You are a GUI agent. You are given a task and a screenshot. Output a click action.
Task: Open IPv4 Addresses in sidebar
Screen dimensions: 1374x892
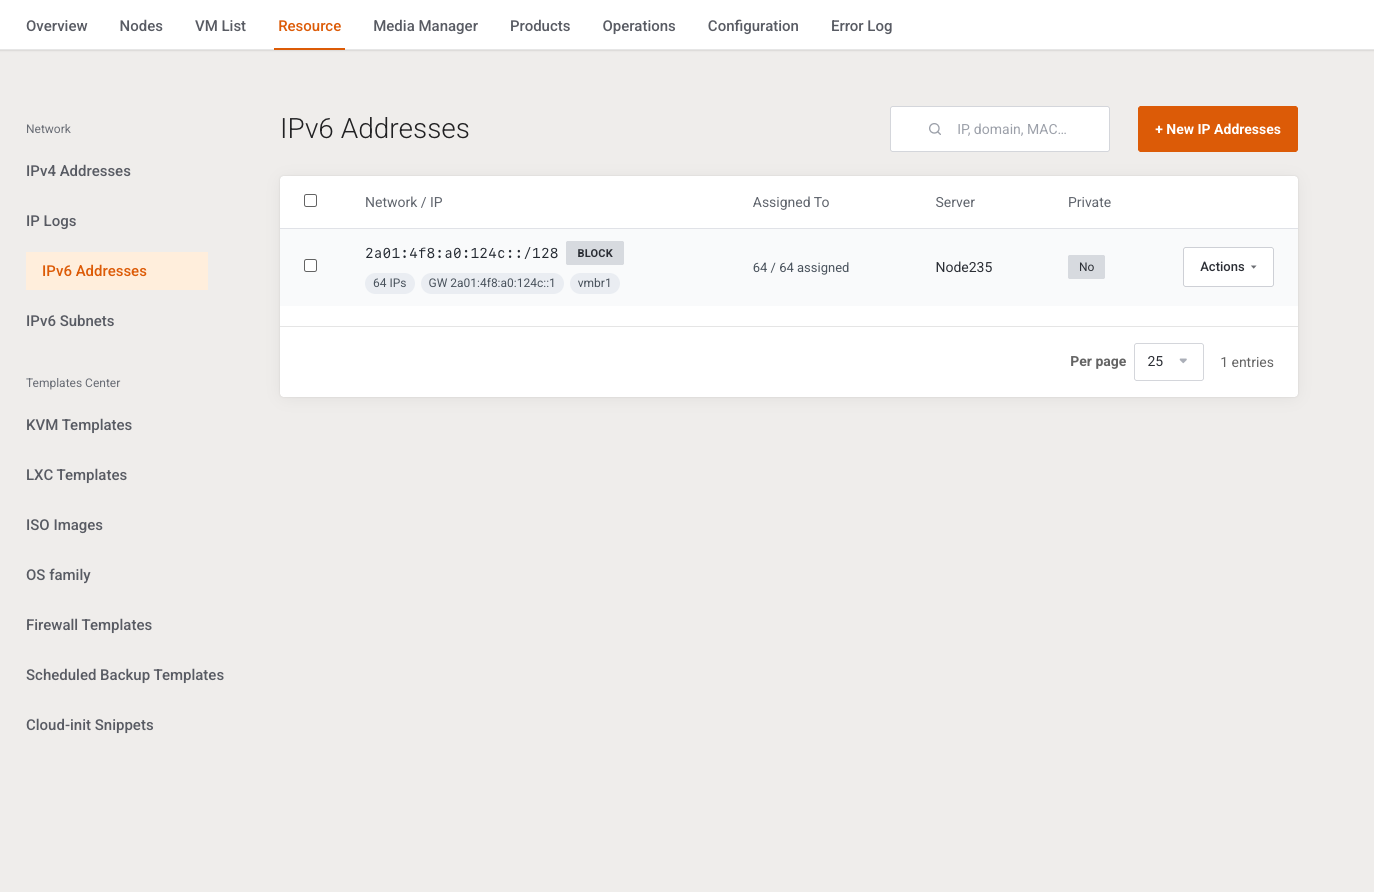coord(78,171)
